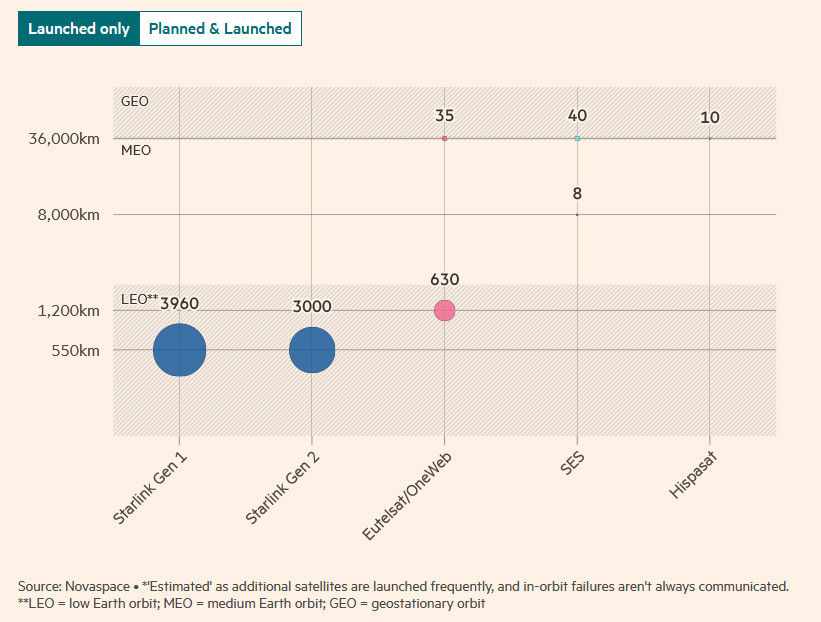
Task: Click the SES GEO dot labeled 40
Action: pyautogui.click(x=577, y=138)
